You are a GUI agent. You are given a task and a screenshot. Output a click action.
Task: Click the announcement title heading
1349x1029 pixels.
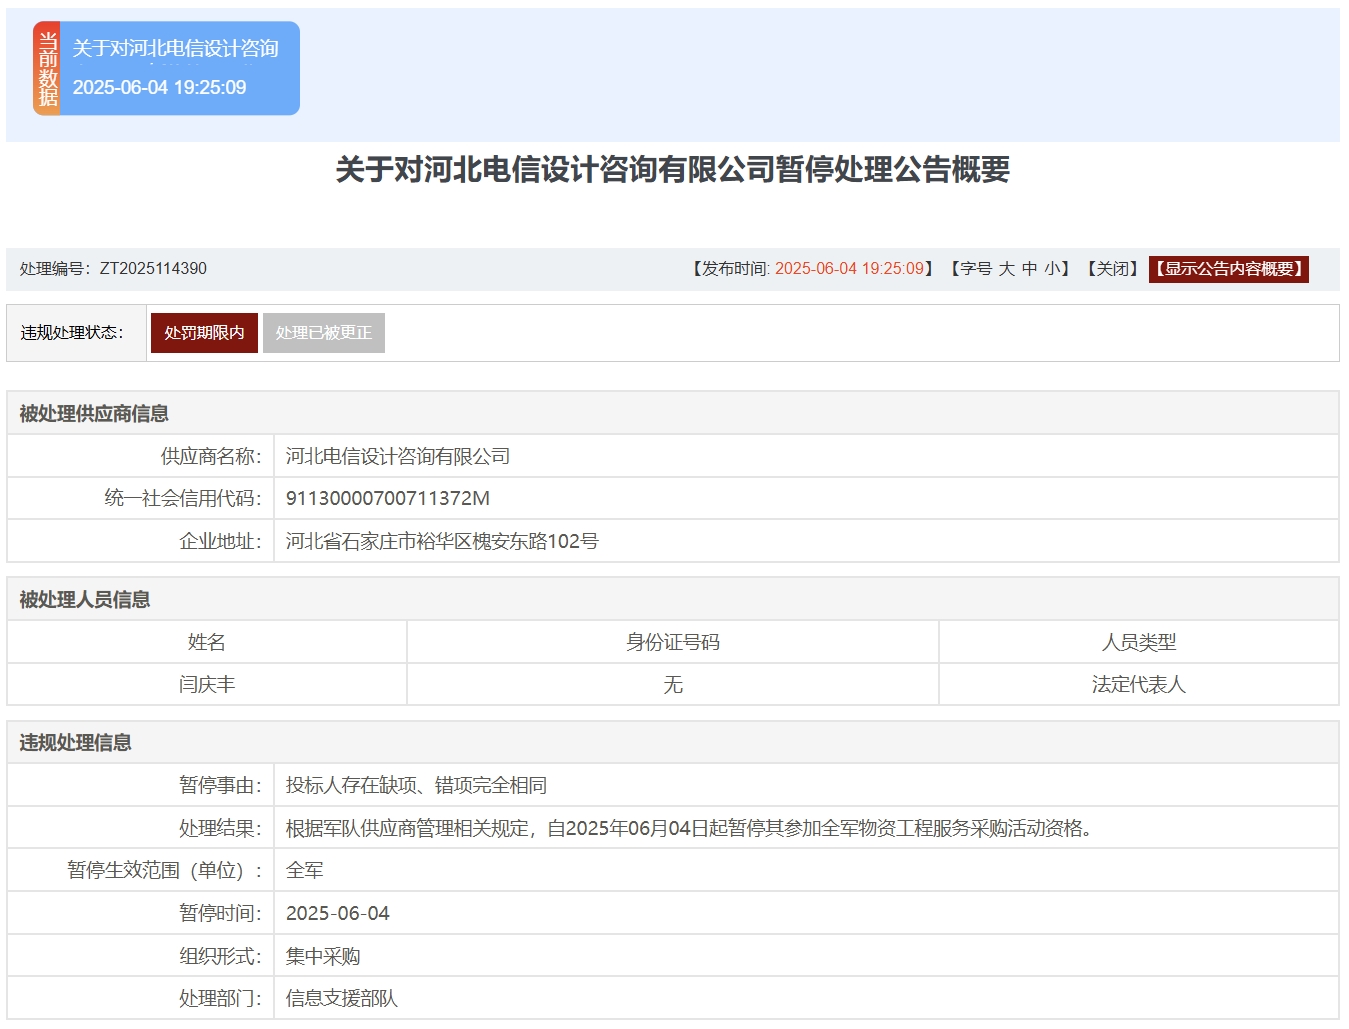pyautogui.click(x=673, y=170)
